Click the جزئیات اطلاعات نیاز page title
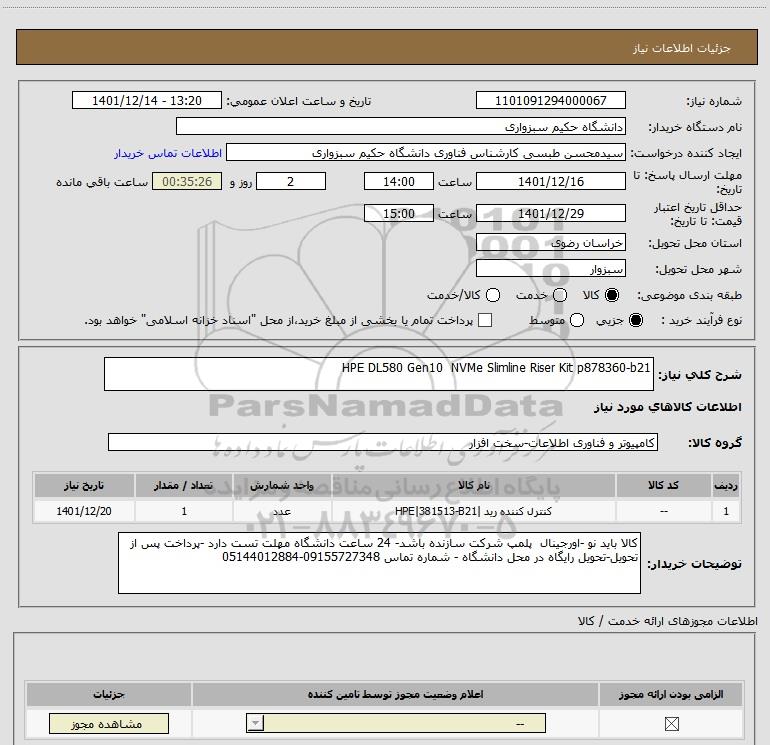This screenshot has height=745, width=770. (x=681, y=48)
